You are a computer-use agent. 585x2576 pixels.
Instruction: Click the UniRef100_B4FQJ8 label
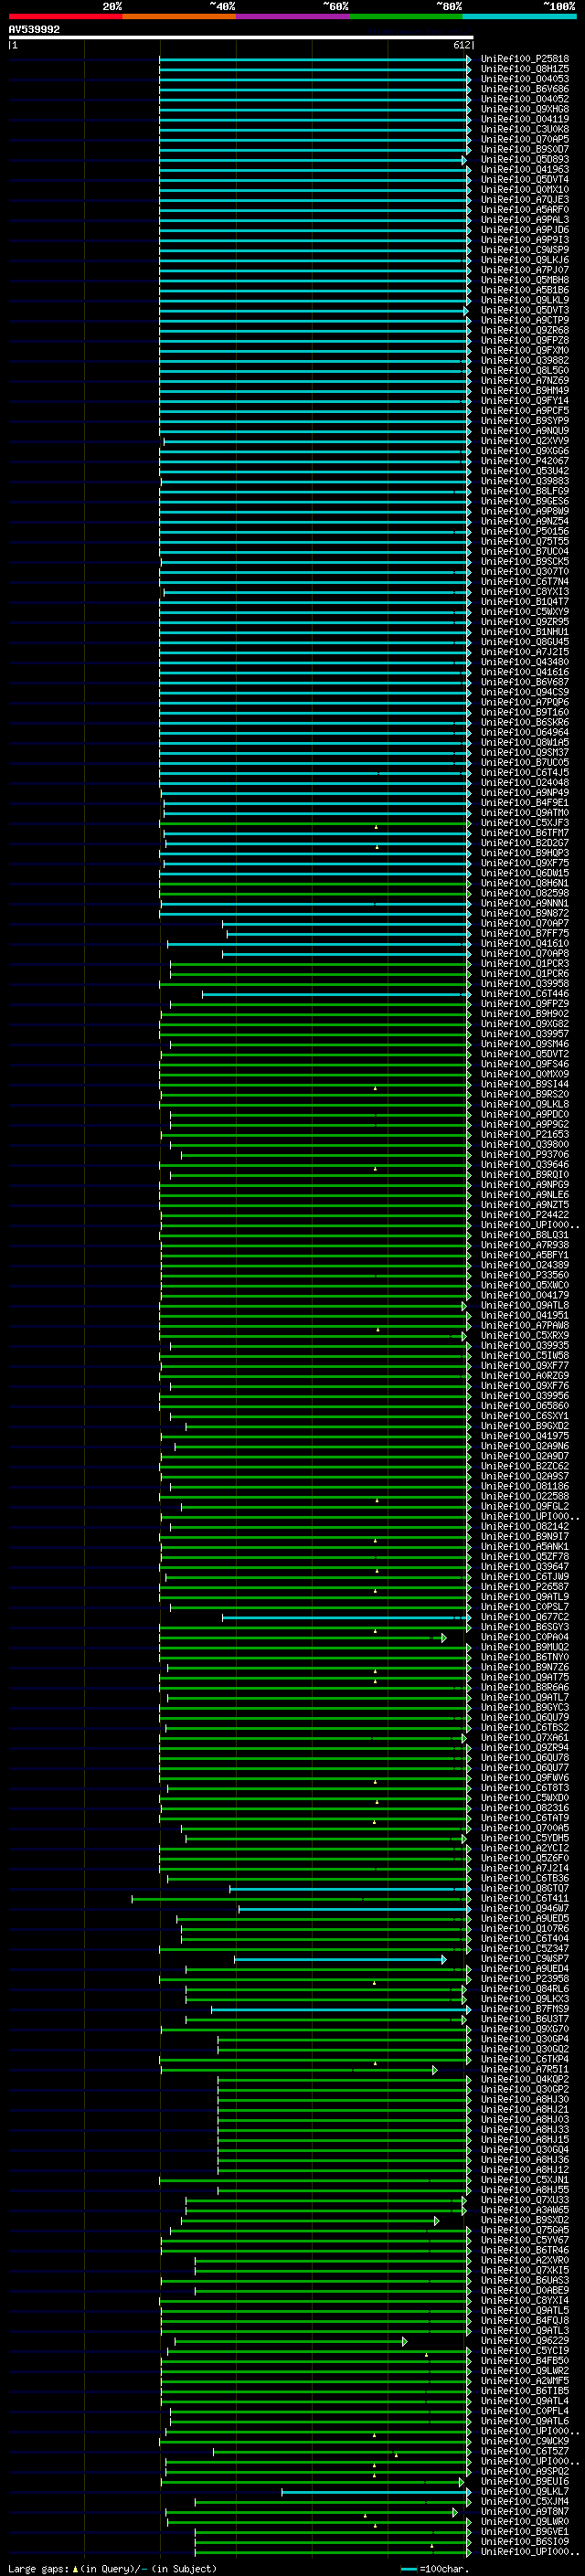pyautogui.click(x=524, y=2322)
